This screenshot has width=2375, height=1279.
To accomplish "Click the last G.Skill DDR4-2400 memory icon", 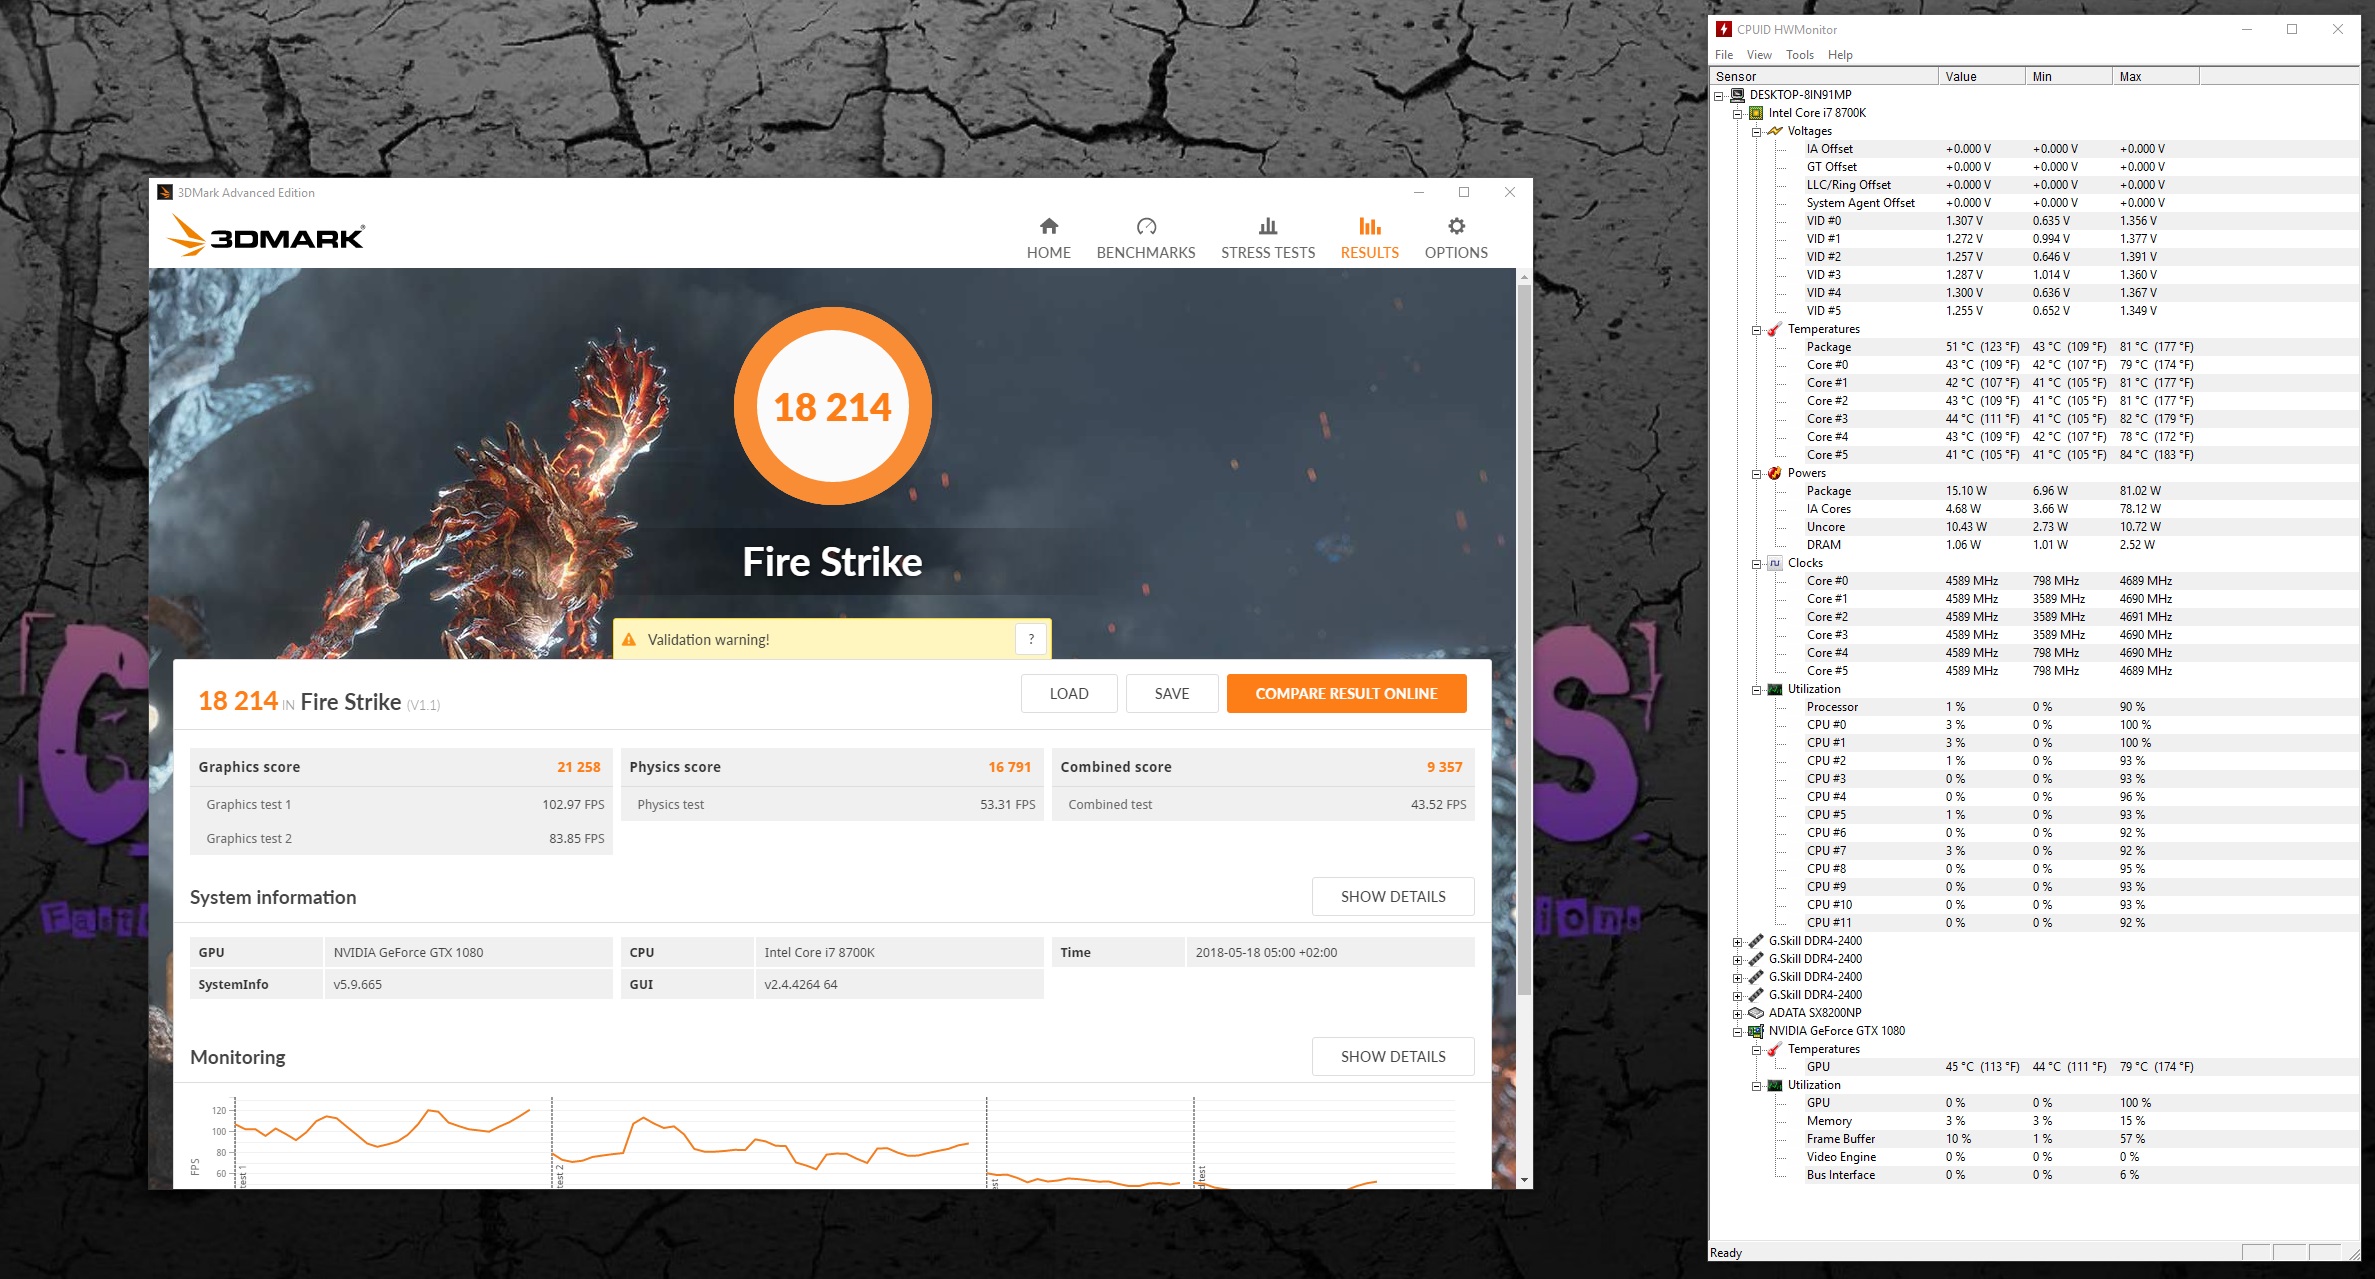I will 1756,995.
